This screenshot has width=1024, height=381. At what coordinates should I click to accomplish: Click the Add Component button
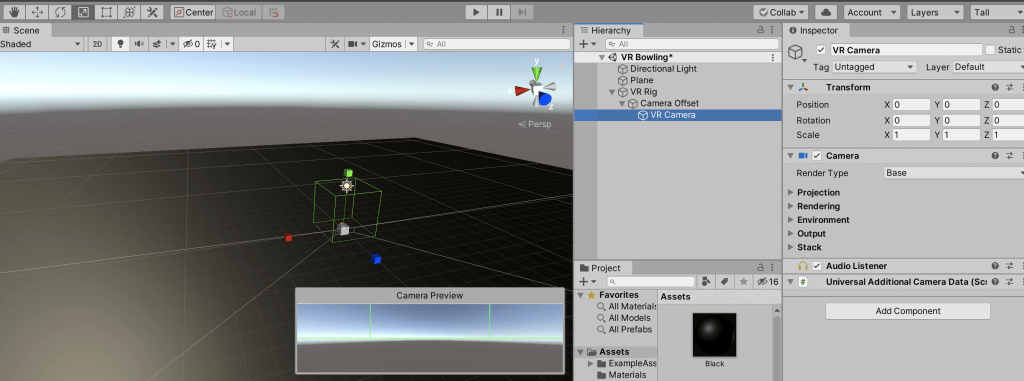(x=908, y=311)
